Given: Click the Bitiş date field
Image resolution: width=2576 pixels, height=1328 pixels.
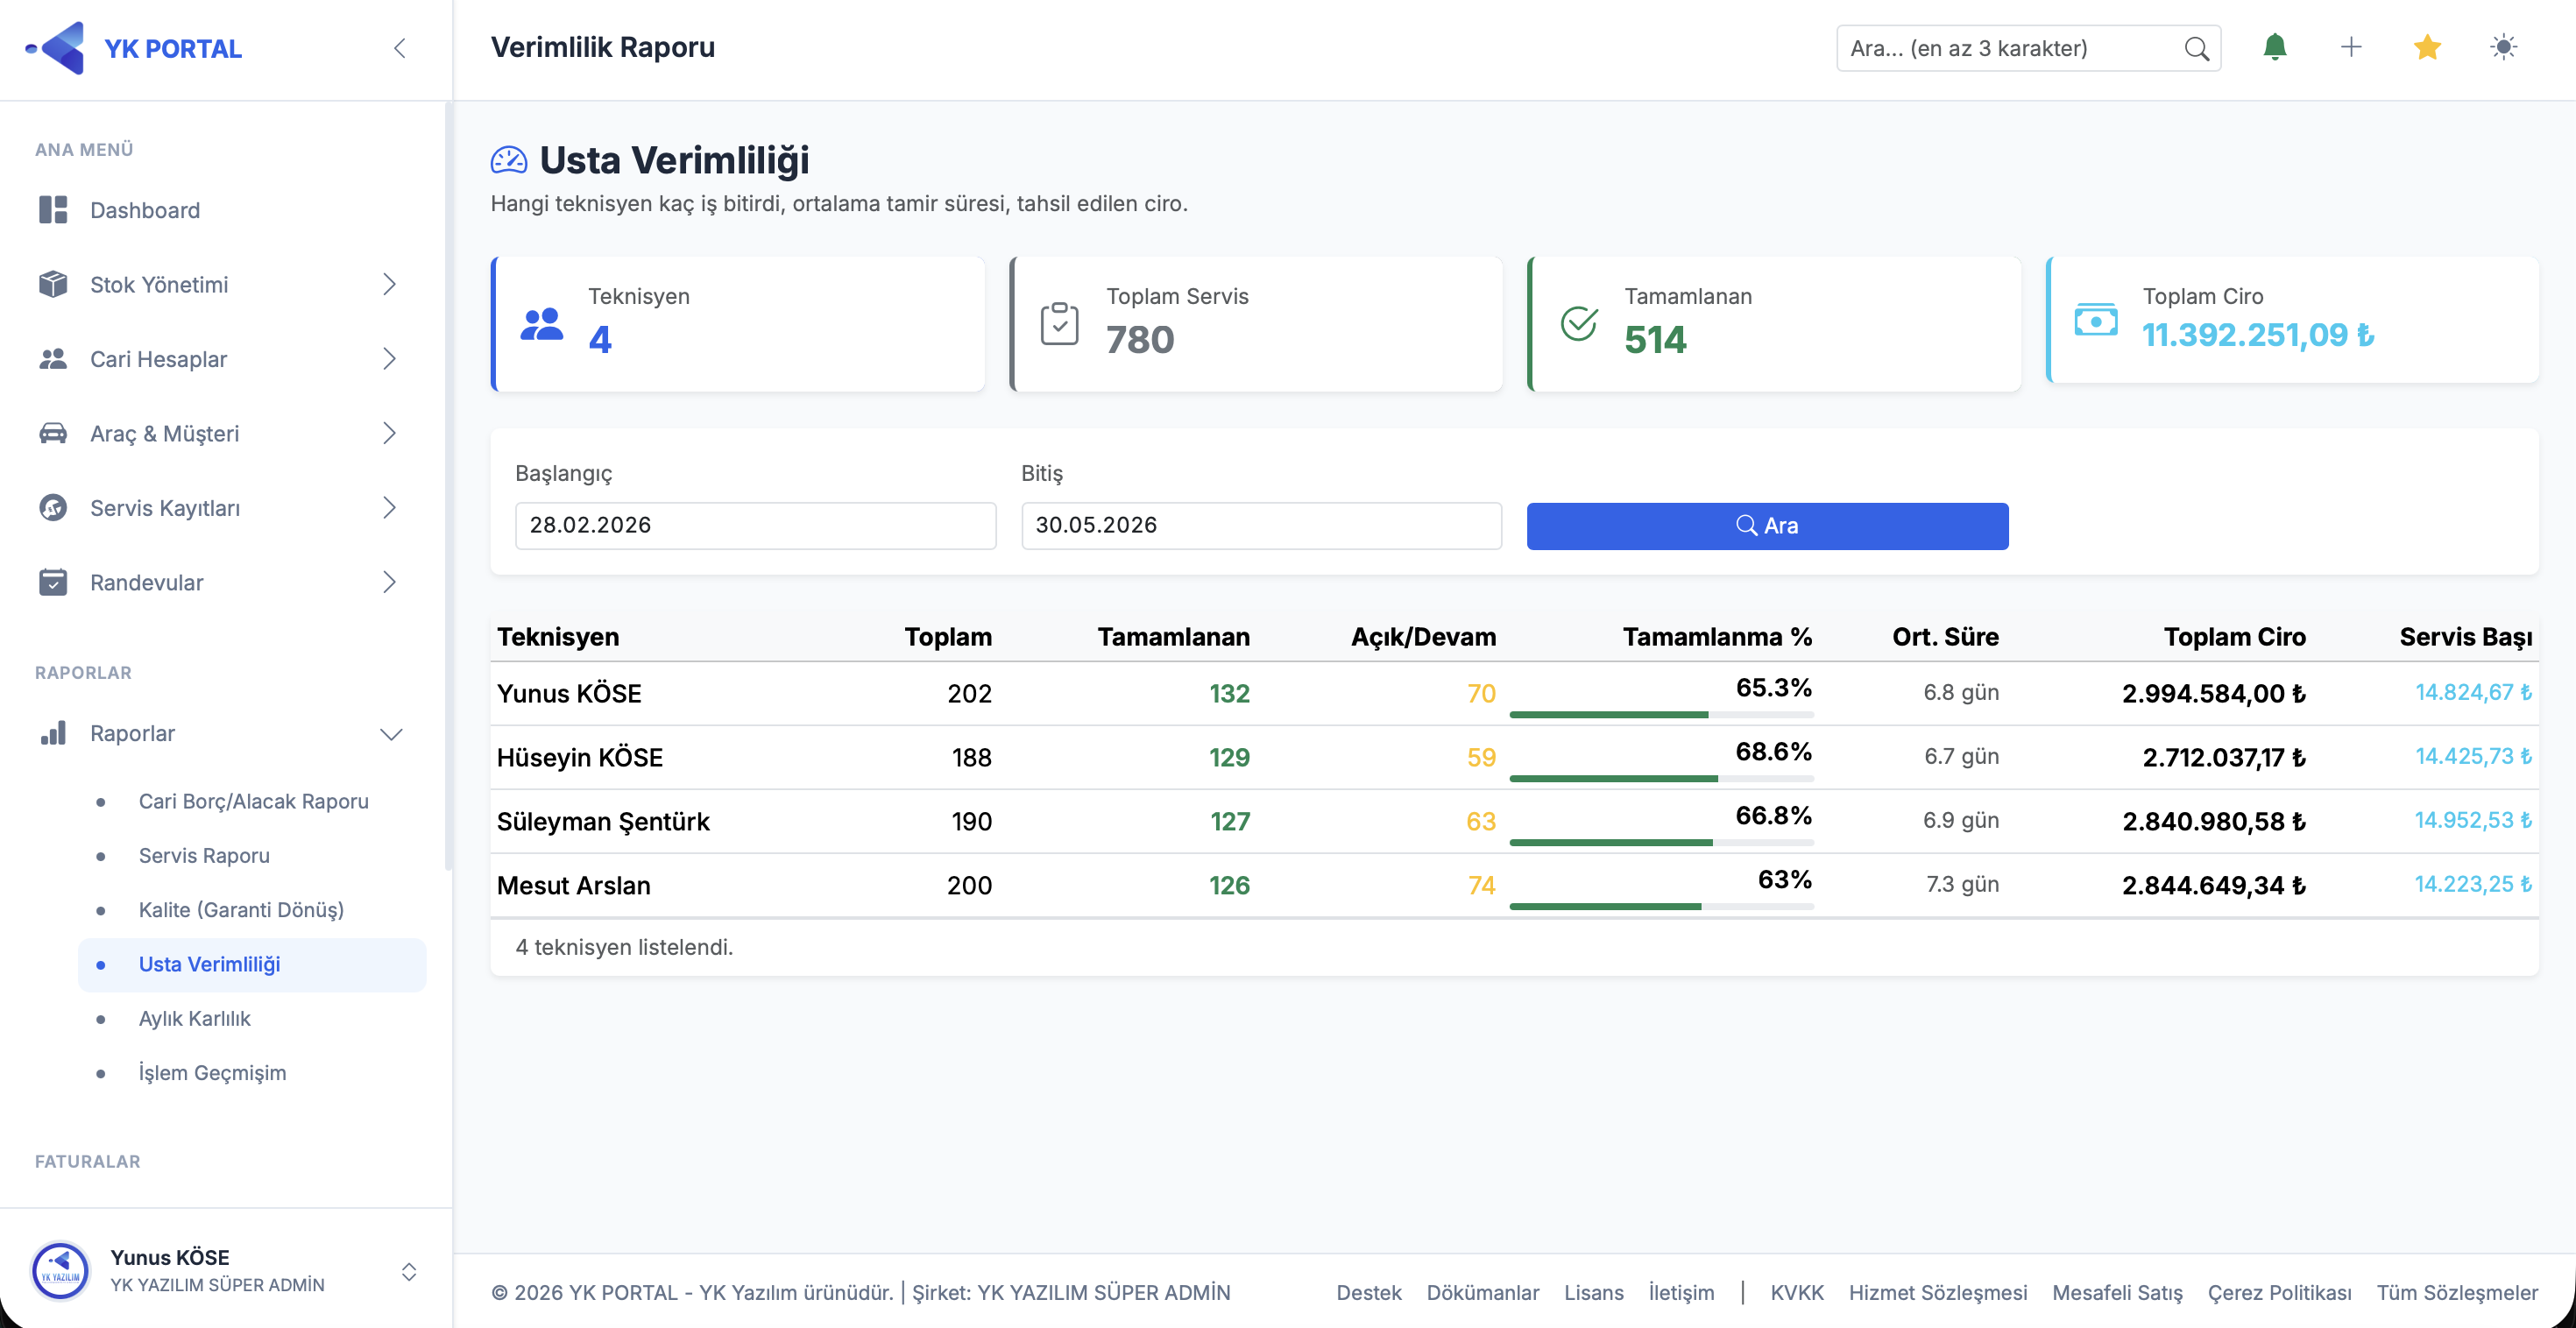Looking at the screenshot, I should 1261,526.
